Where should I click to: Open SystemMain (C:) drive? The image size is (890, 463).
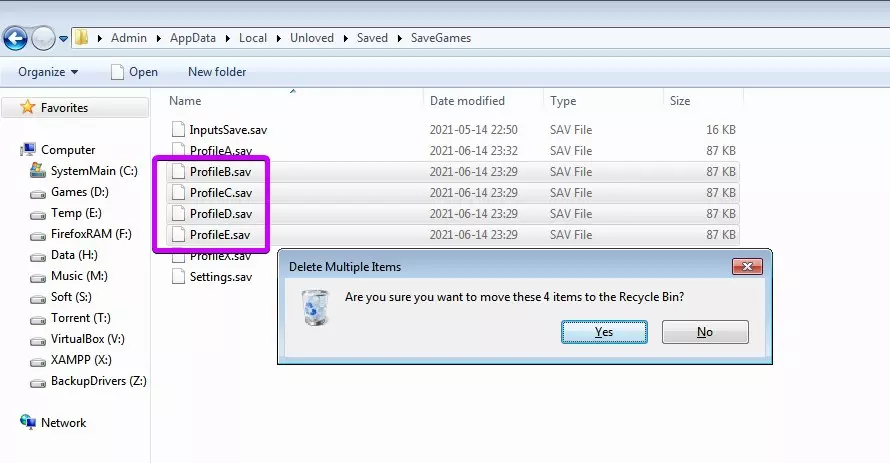94,171
